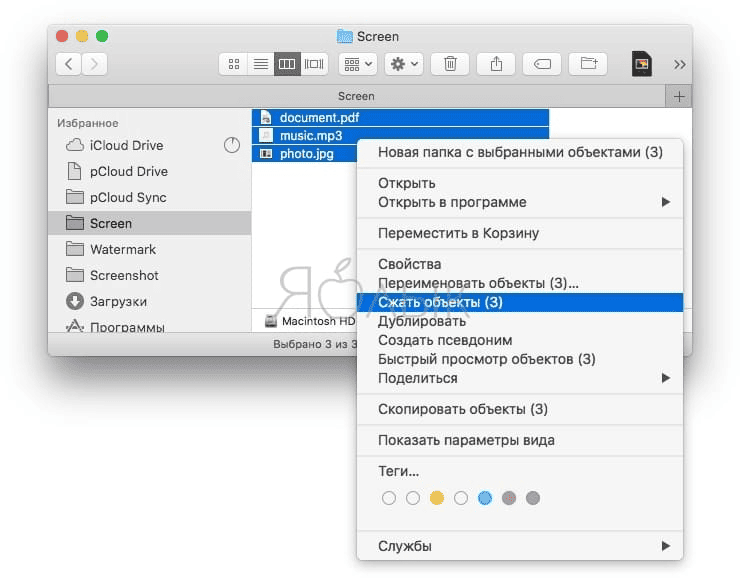Choose Сжать объекты (3)
This screenshot has height=578, width=740.
(520, 302)
